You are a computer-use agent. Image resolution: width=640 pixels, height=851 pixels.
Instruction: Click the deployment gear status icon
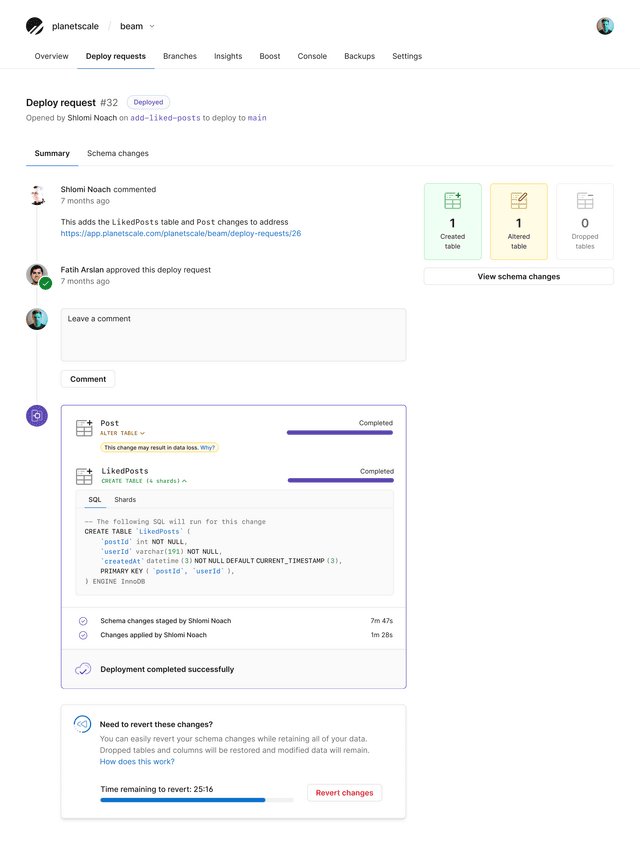coord(36,415)
